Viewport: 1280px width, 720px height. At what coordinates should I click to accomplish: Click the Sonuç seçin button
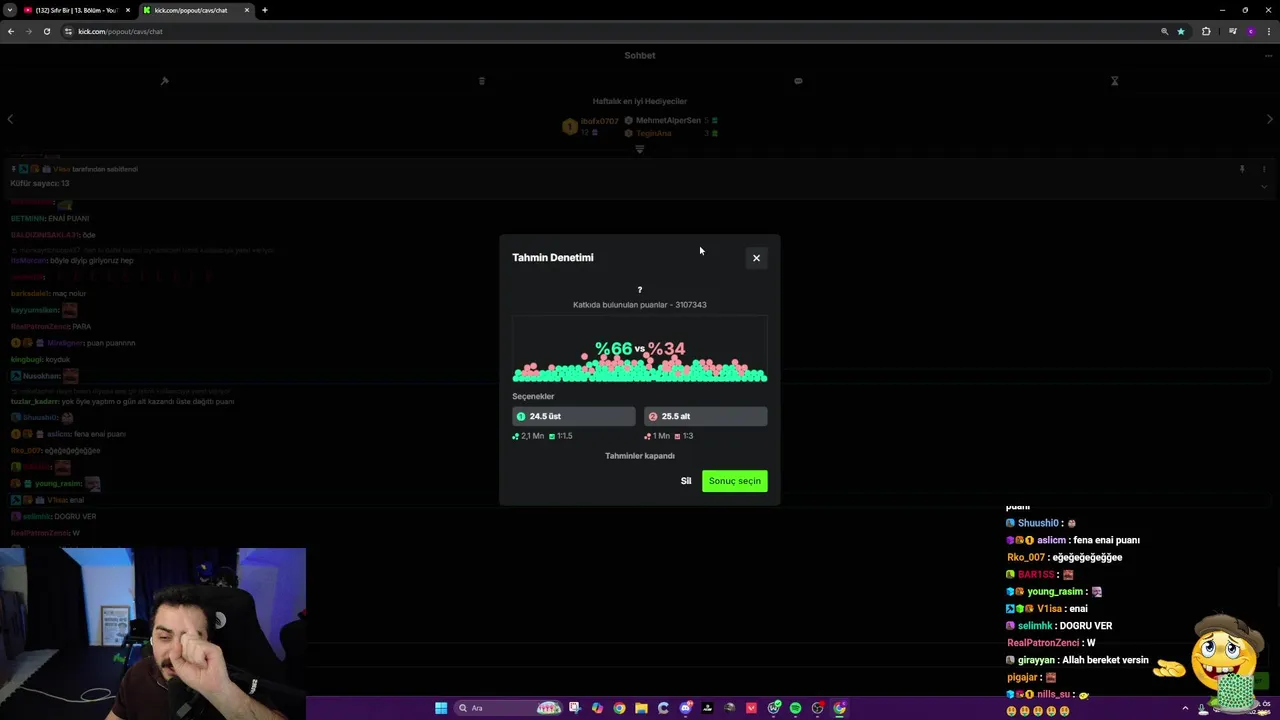click(735, 481)
